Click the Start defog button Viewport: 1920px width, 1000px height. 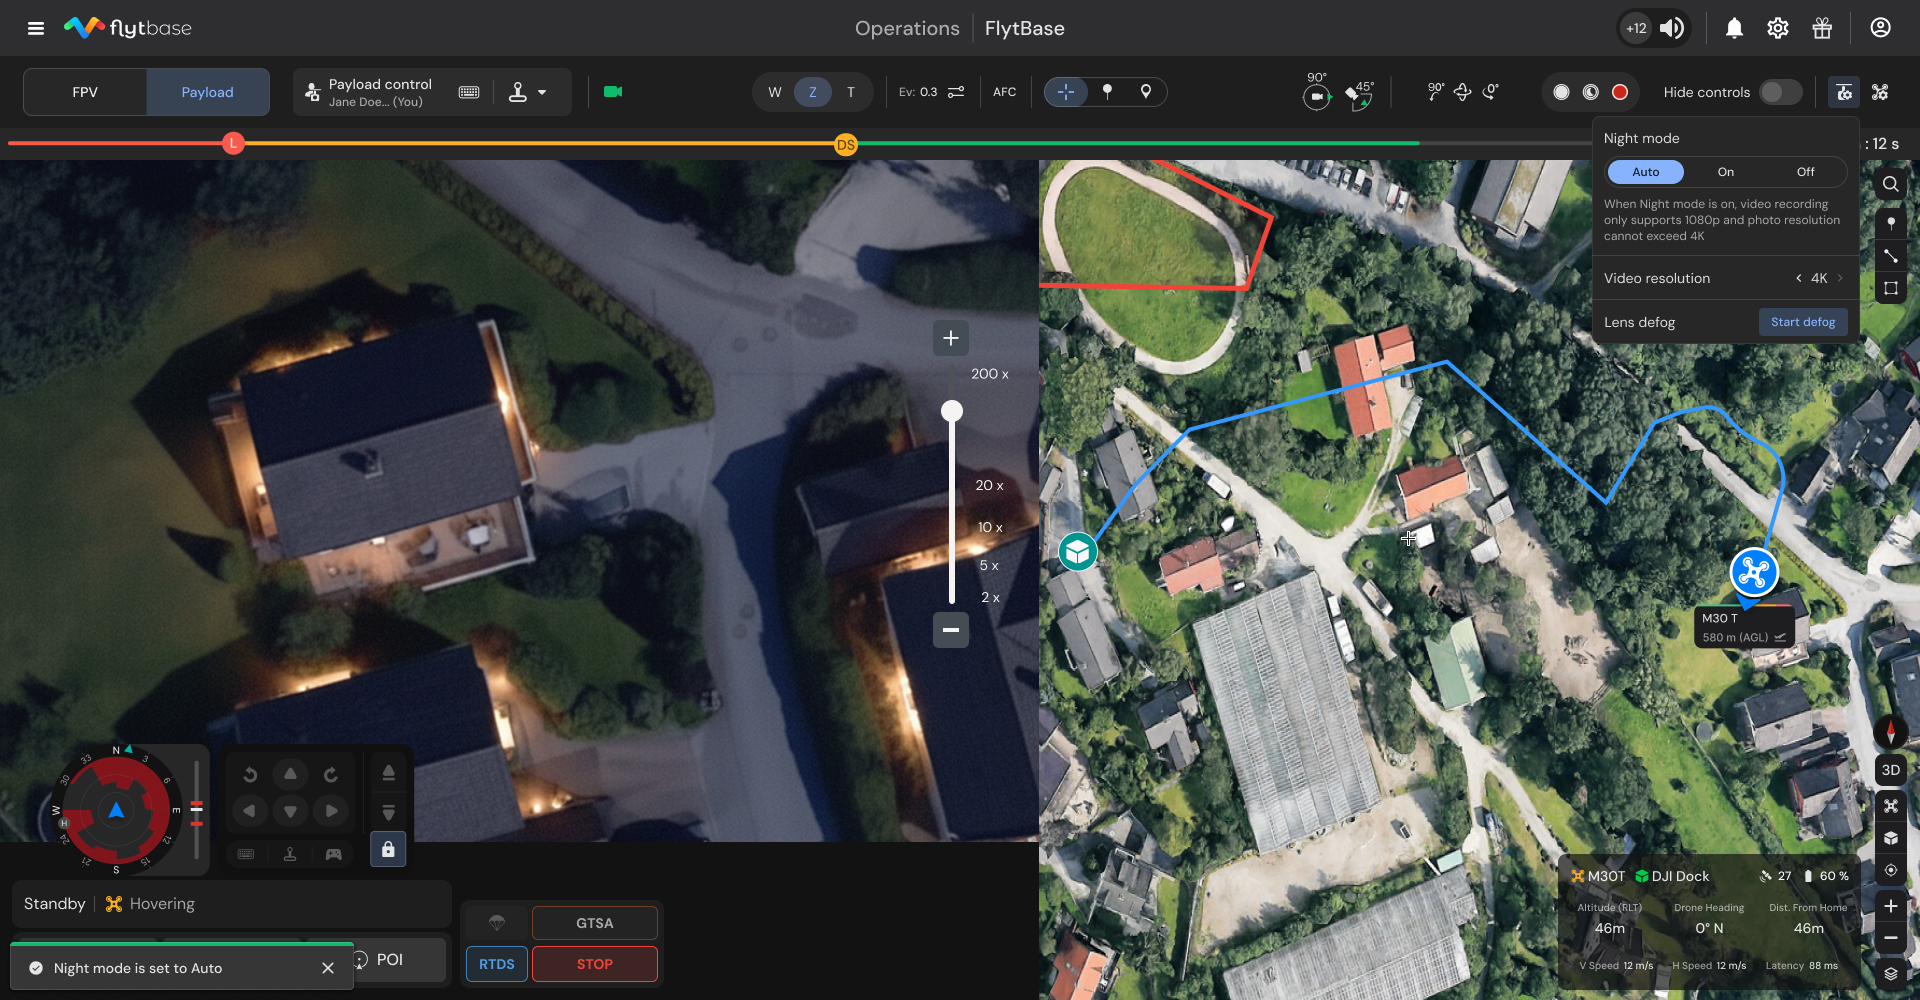1803,322
